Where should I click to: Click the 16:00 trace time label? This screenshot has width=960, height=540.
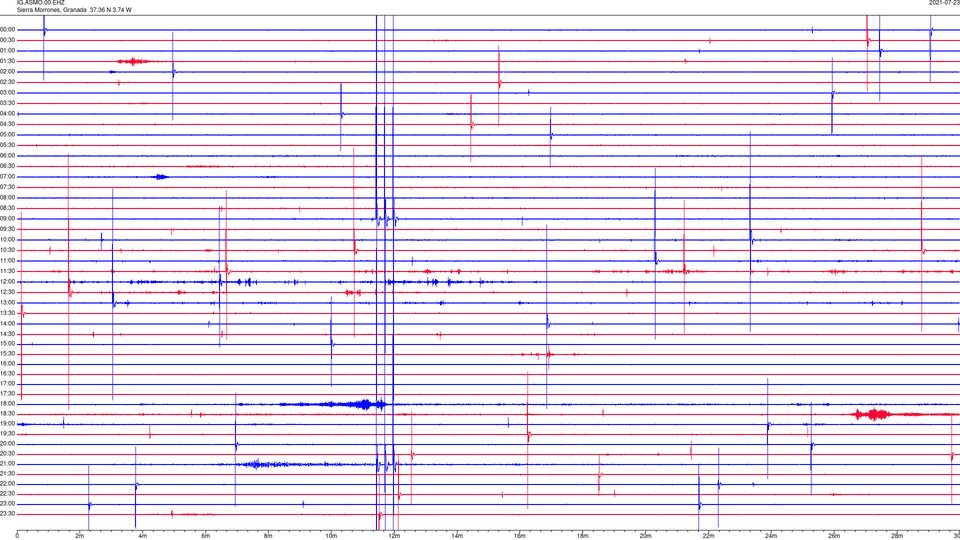click(x=8, y=364)
